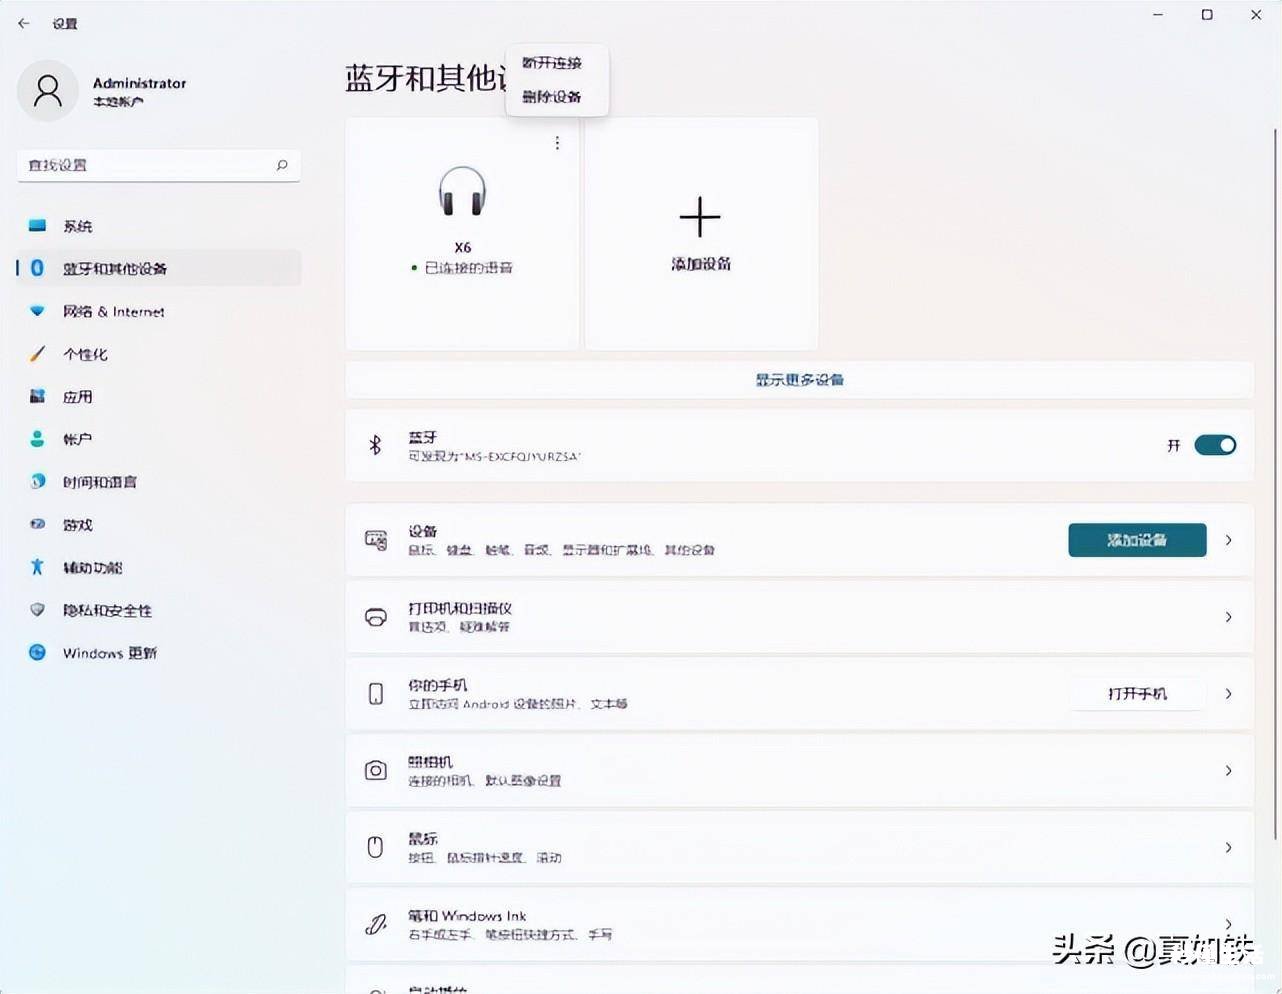
Task: Click the 设备 row keyboard-mouse icon
Action: [376, 540]
